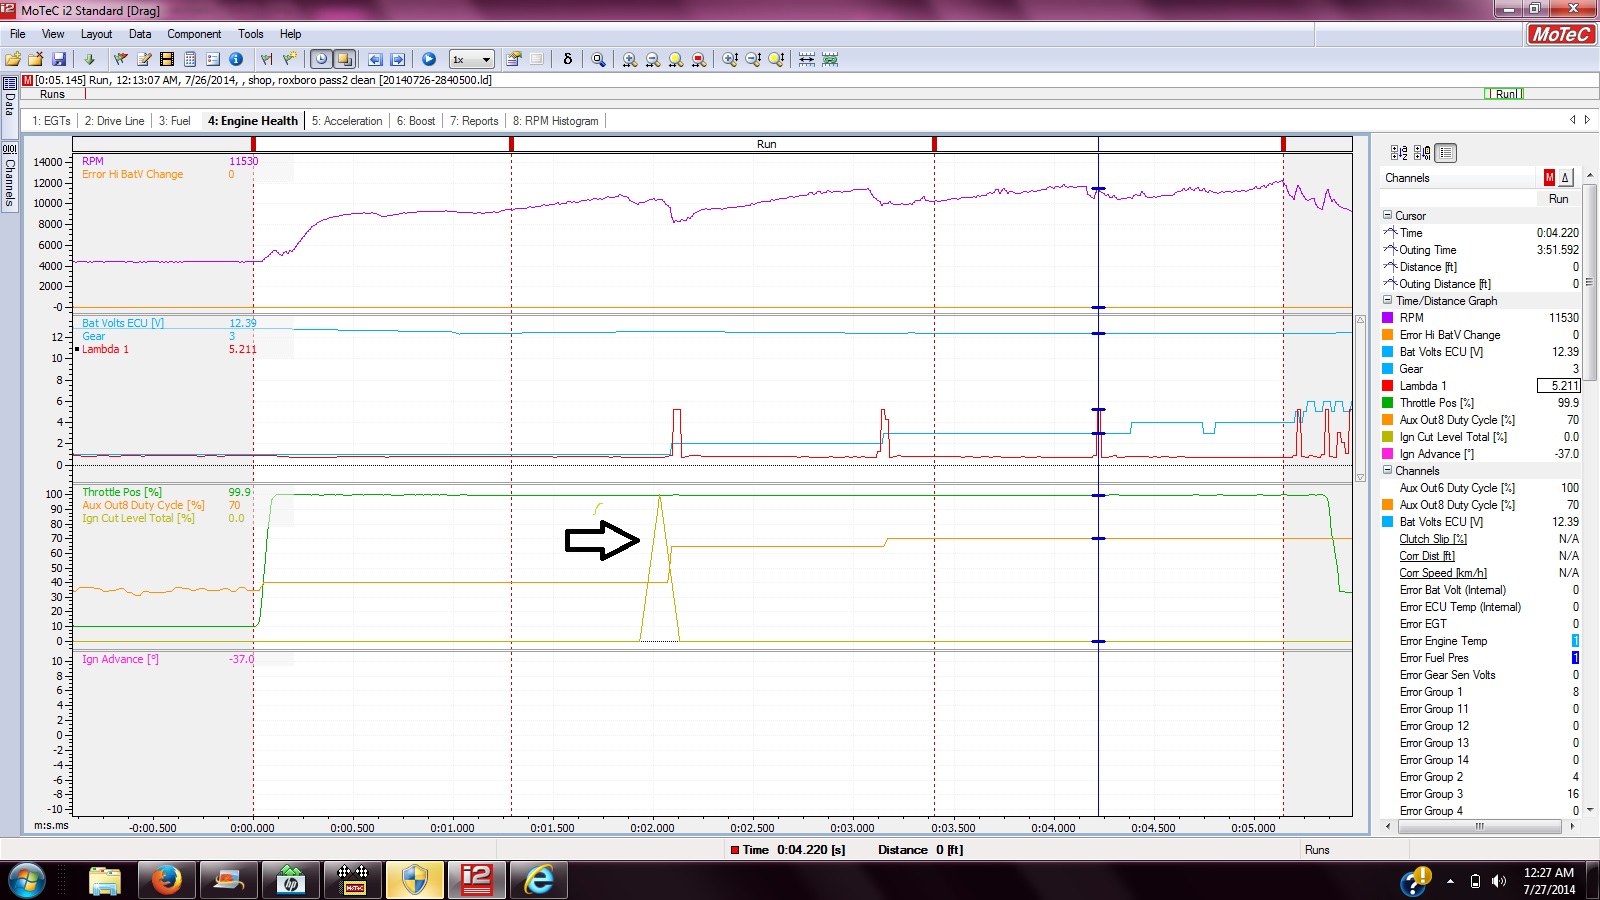Open the Tools menu
Screen dimensions: 1600x900
click(251, 34)
